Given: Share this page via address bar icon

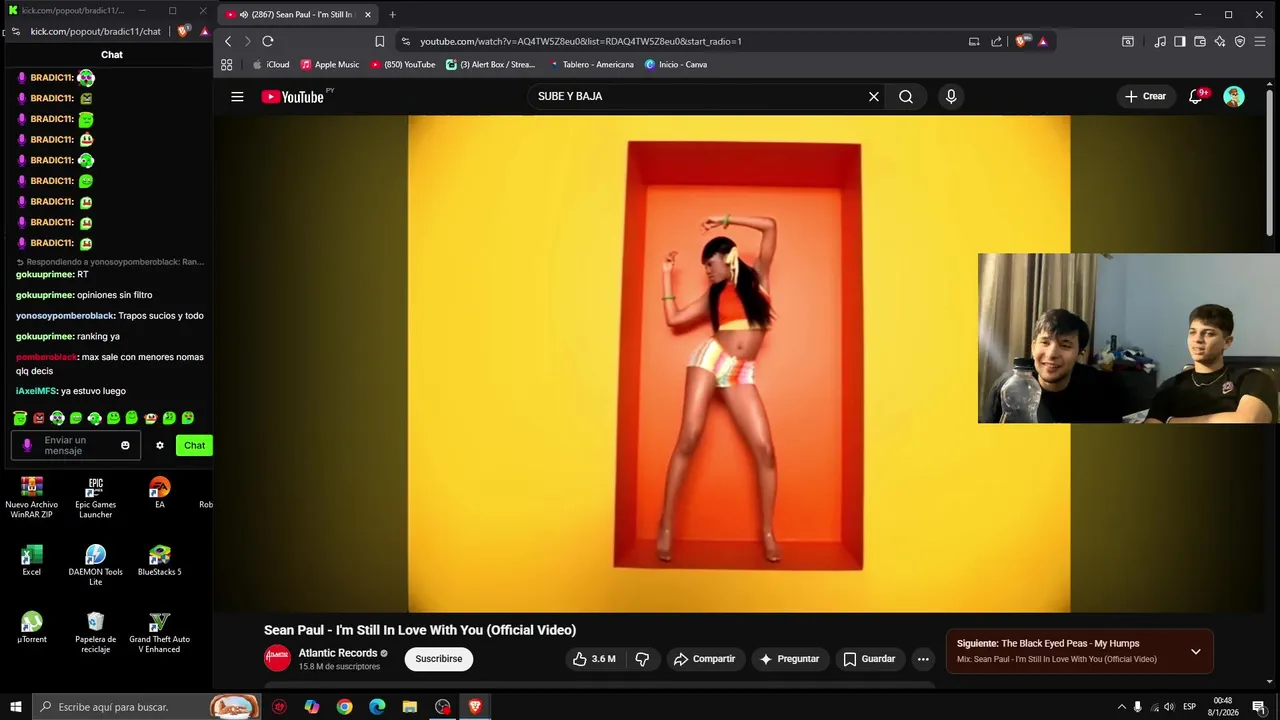Looking at the screenshot, I should [x=997, y=41].
